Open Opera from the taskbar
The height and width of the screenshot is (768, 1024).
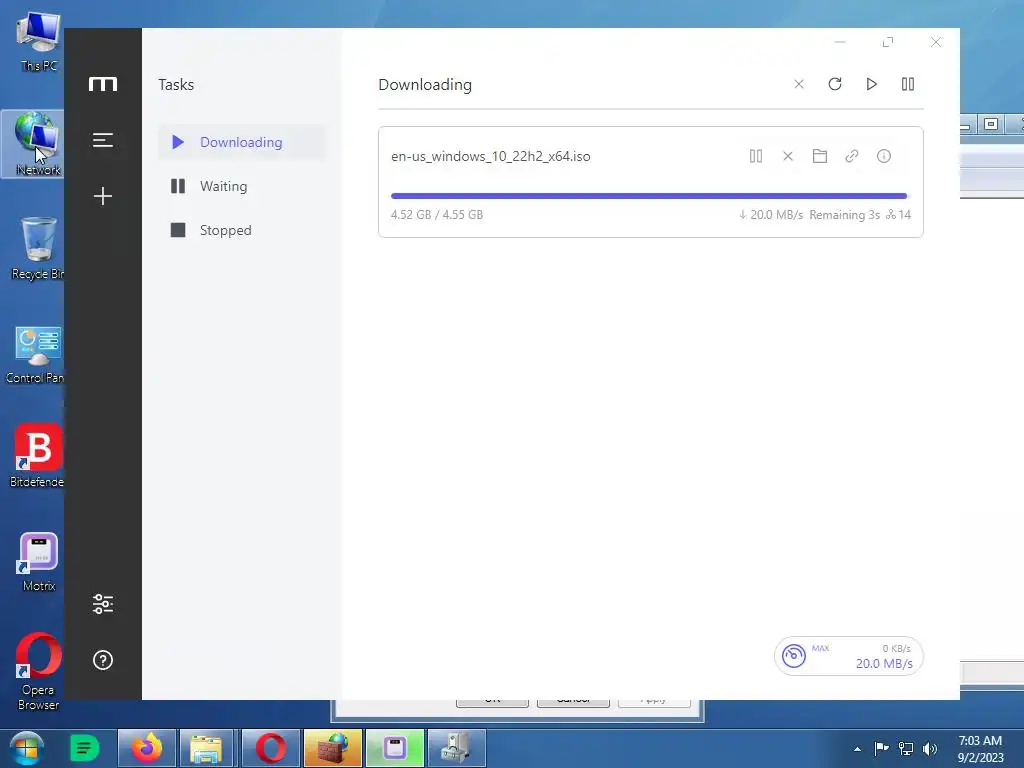270,748
